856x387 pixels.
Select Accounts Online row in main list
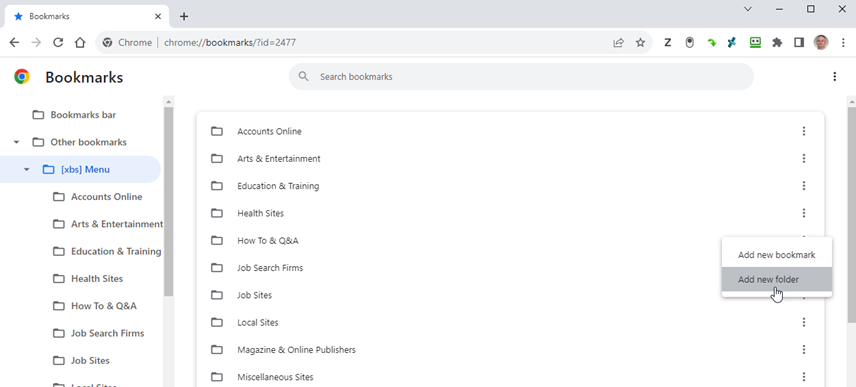510,131
